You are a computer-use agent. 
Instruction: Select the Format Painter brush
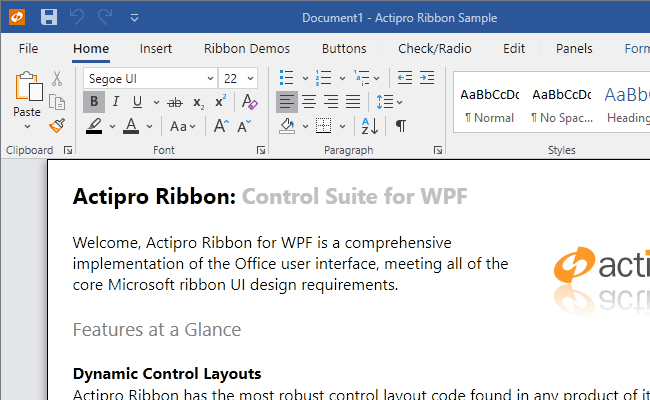tap(57, 126)
